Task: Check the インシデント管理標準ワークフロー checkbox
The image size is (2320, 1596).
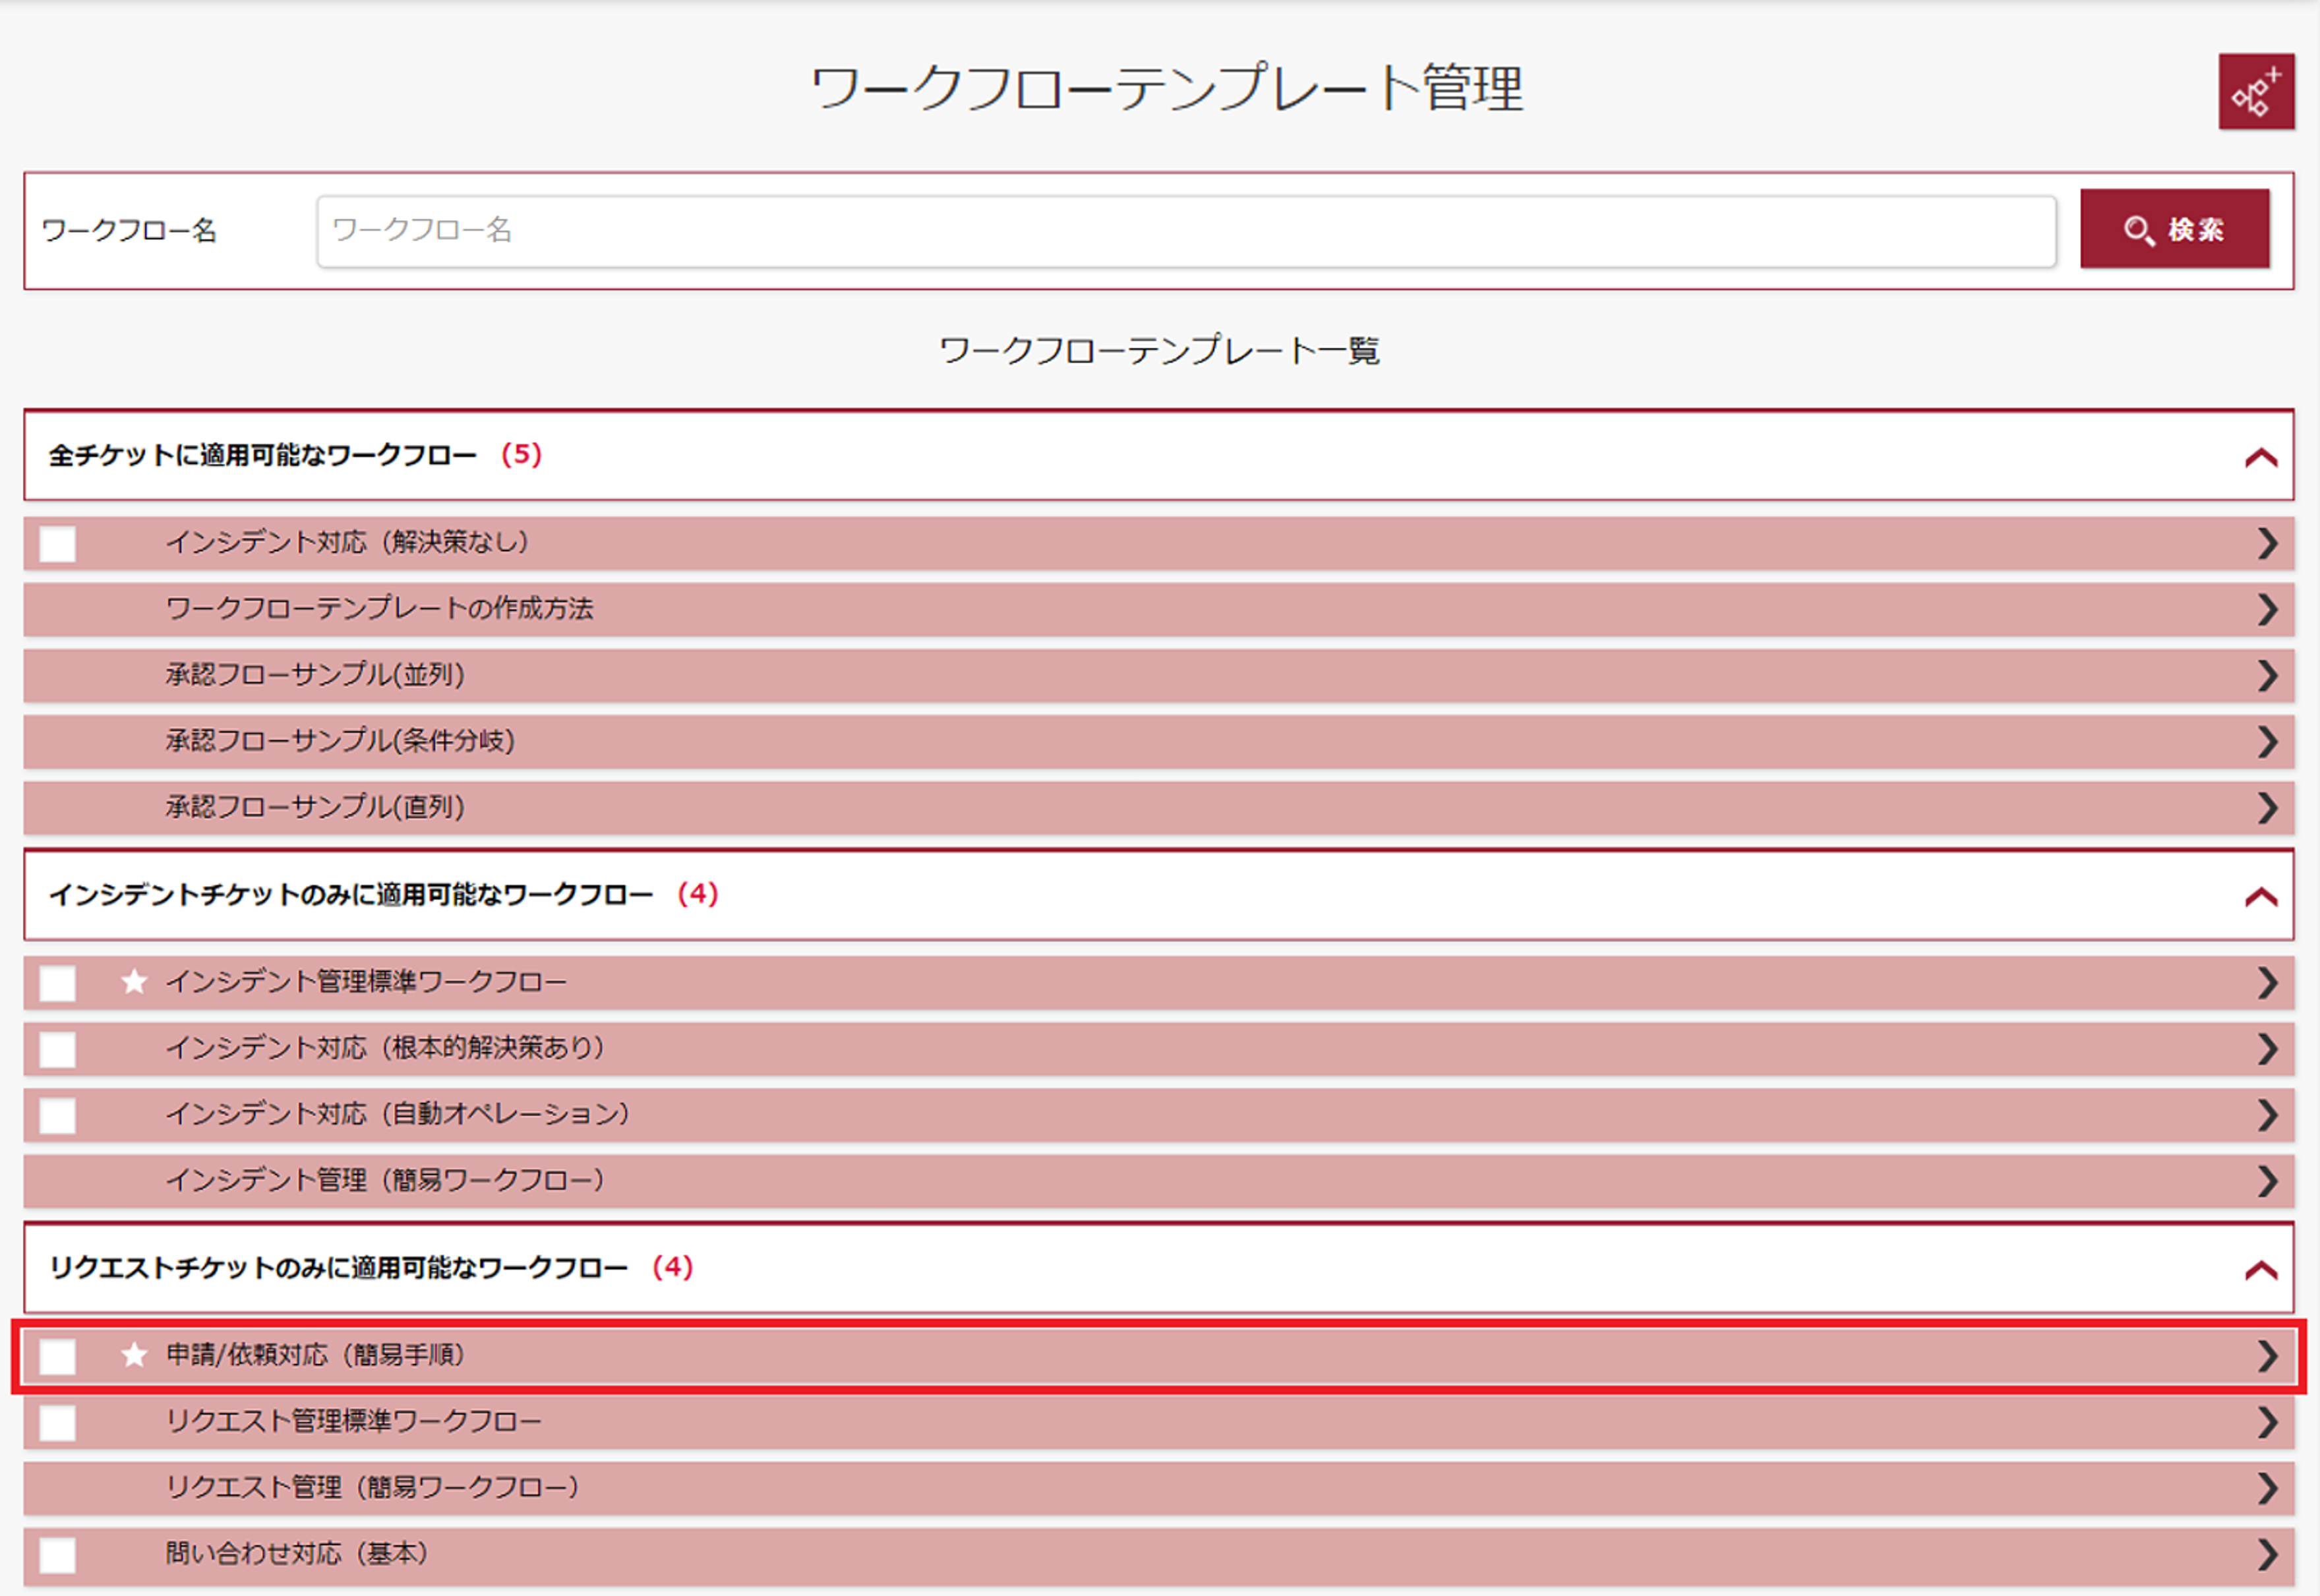Action: (57, 983)
